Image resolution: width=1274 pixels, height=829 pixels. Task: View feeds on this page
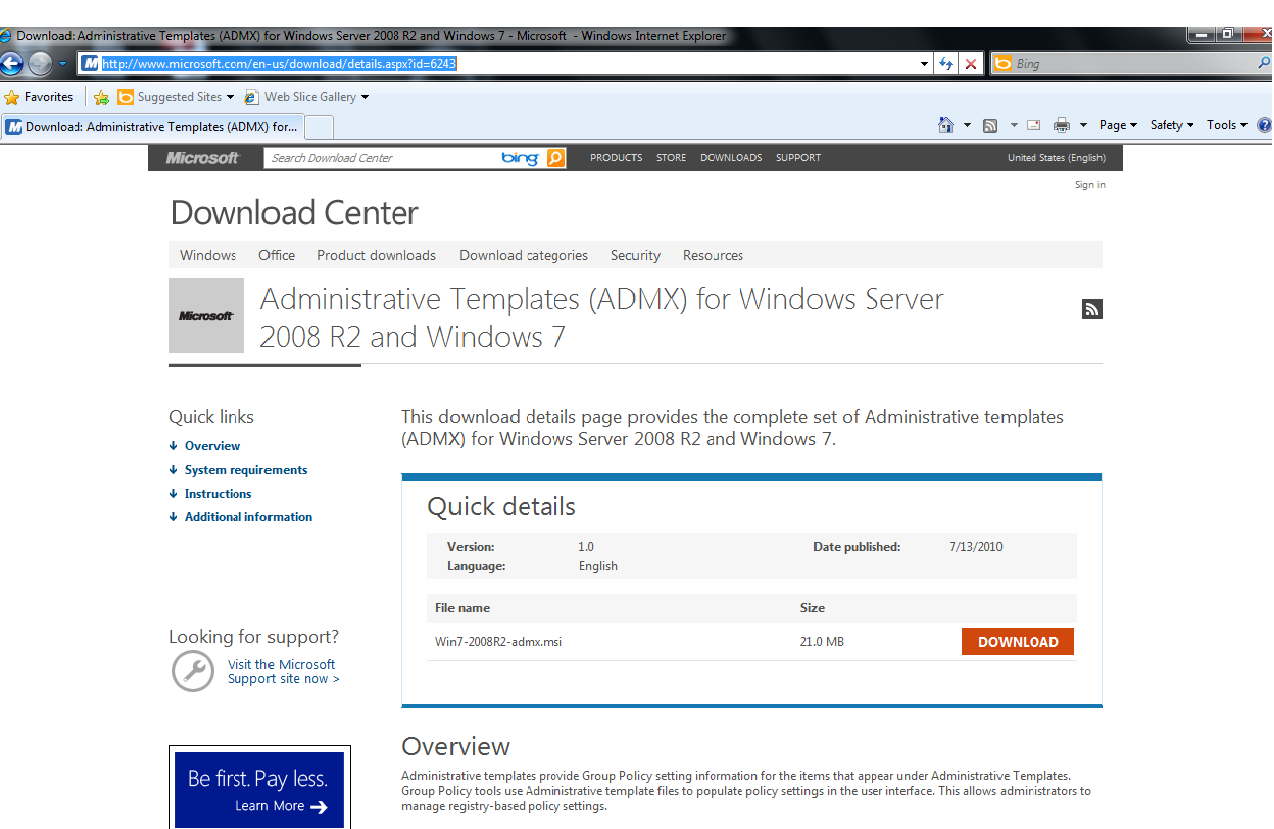(989, 124)
